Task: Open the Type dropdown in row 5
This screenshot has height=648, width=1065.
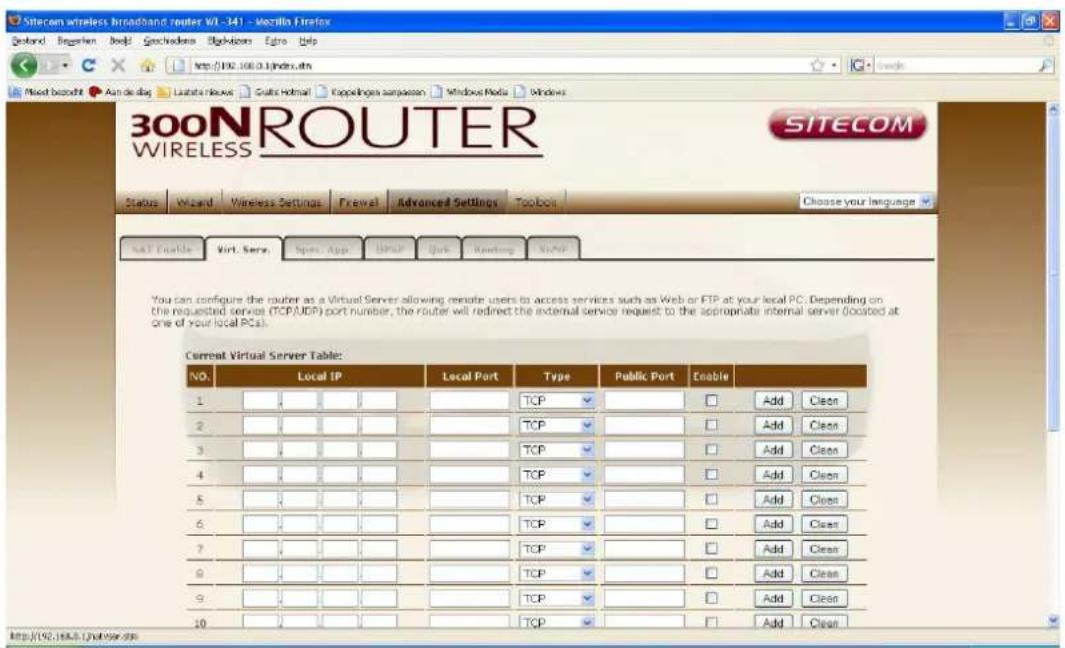Action: [x=557, y=499]
